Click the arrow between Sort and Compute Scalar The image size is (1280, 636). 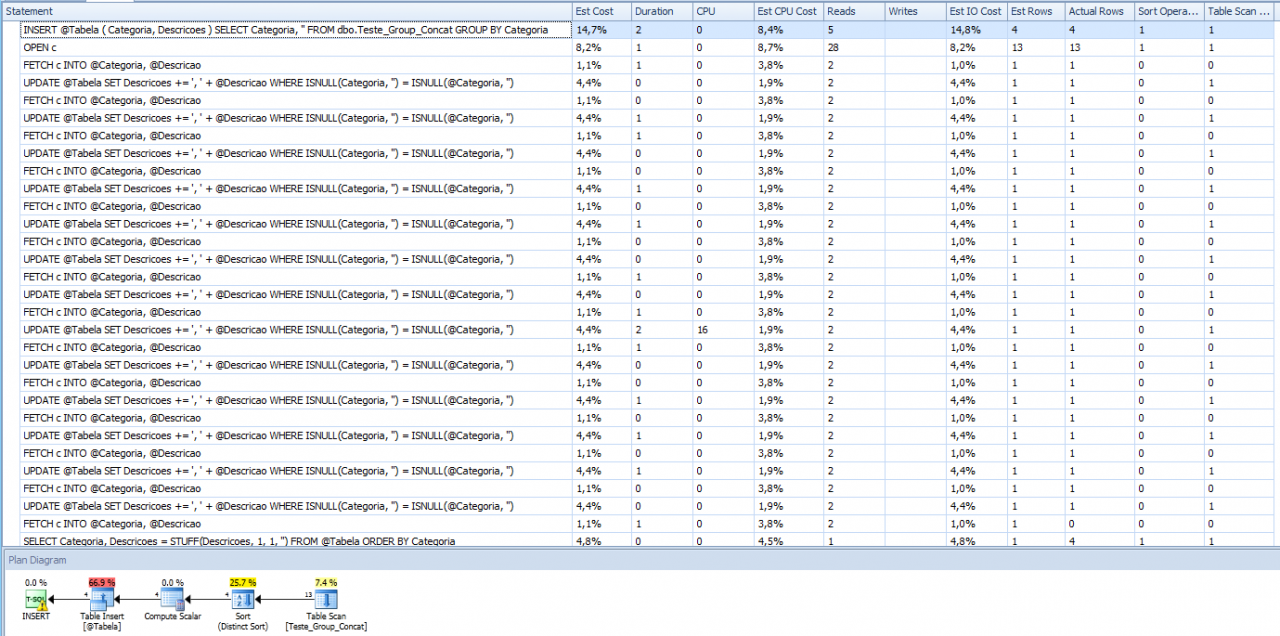click(206, 600)
